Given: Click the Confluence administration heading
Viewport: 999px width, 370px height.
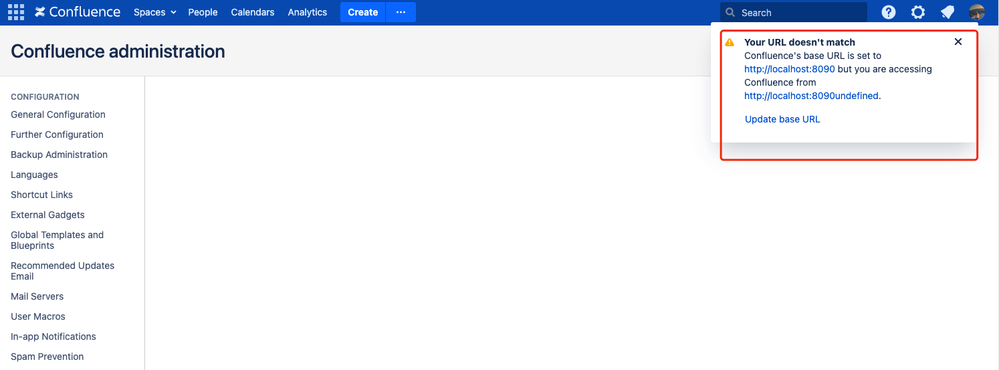Looking at the screenshot, I should coord(118,52).
